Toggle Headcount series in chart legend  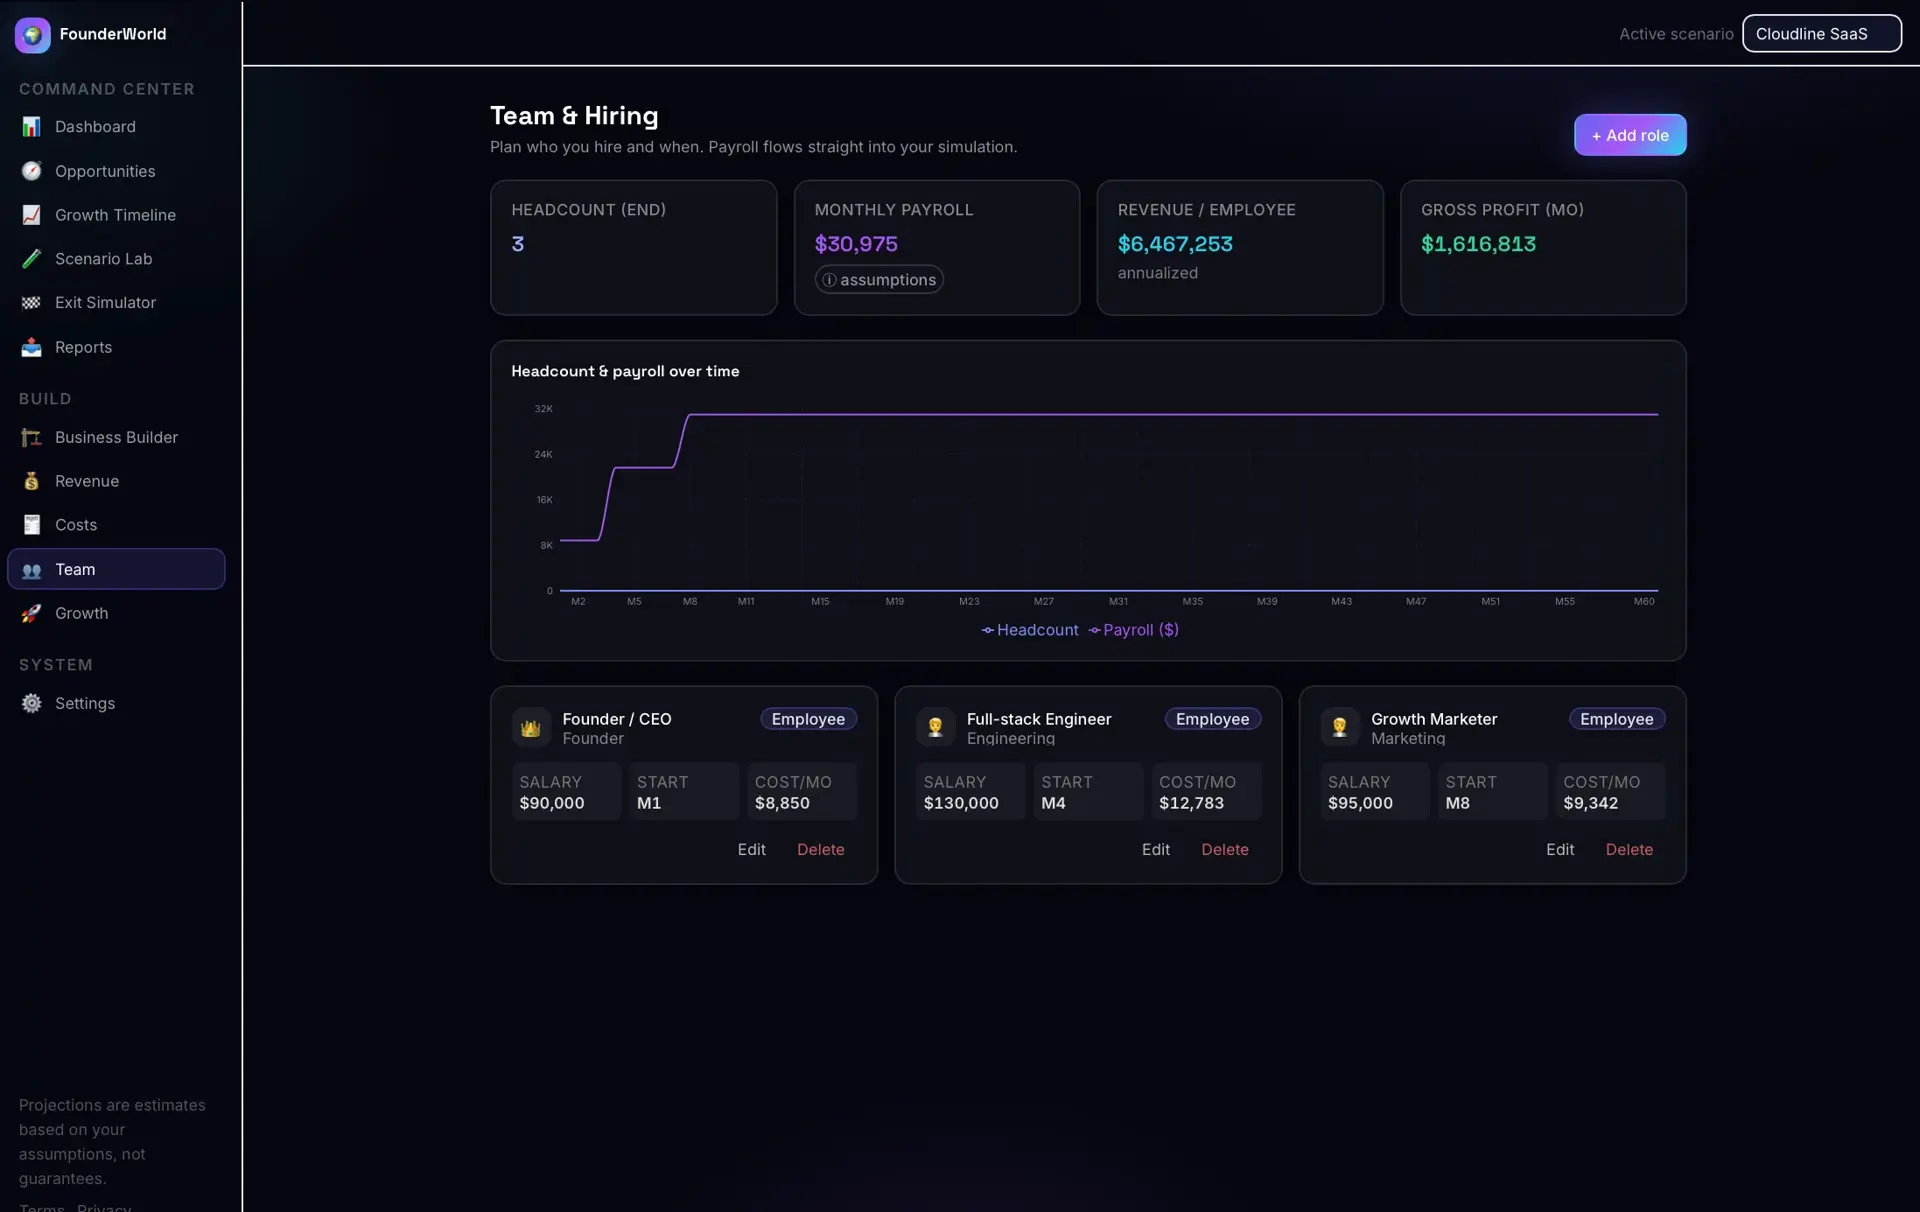pyautogui.click(x=1030, y=630)
